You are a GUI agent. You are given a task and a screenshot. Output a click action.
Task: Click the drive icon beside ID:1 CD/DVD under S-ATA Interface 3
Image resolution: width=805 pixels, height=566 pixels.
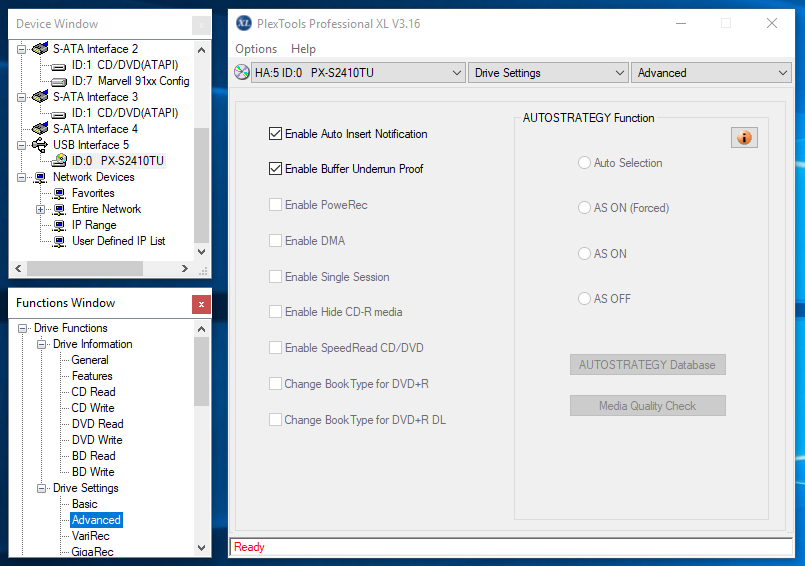pos(59,114)
